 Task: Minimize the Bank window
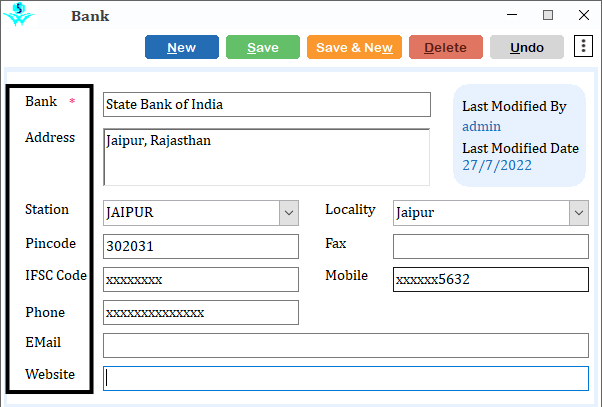[512, 15]
